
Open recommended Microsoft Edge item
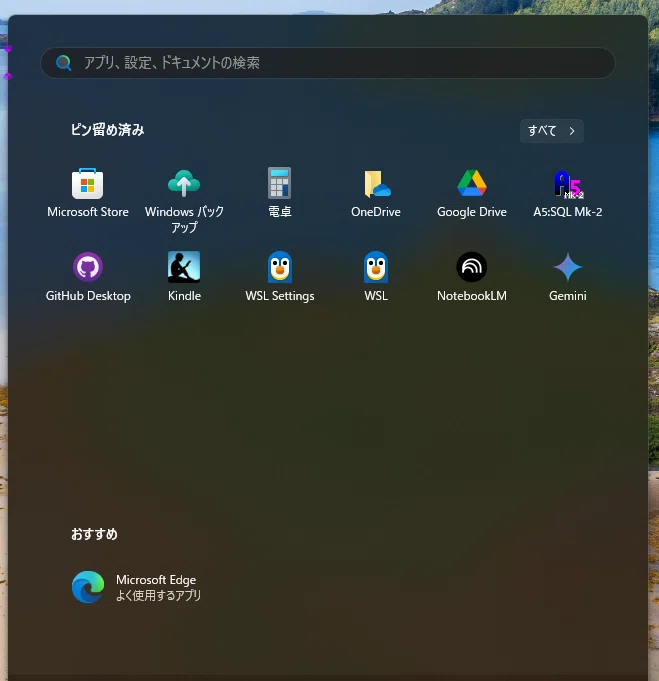[136, 587]
